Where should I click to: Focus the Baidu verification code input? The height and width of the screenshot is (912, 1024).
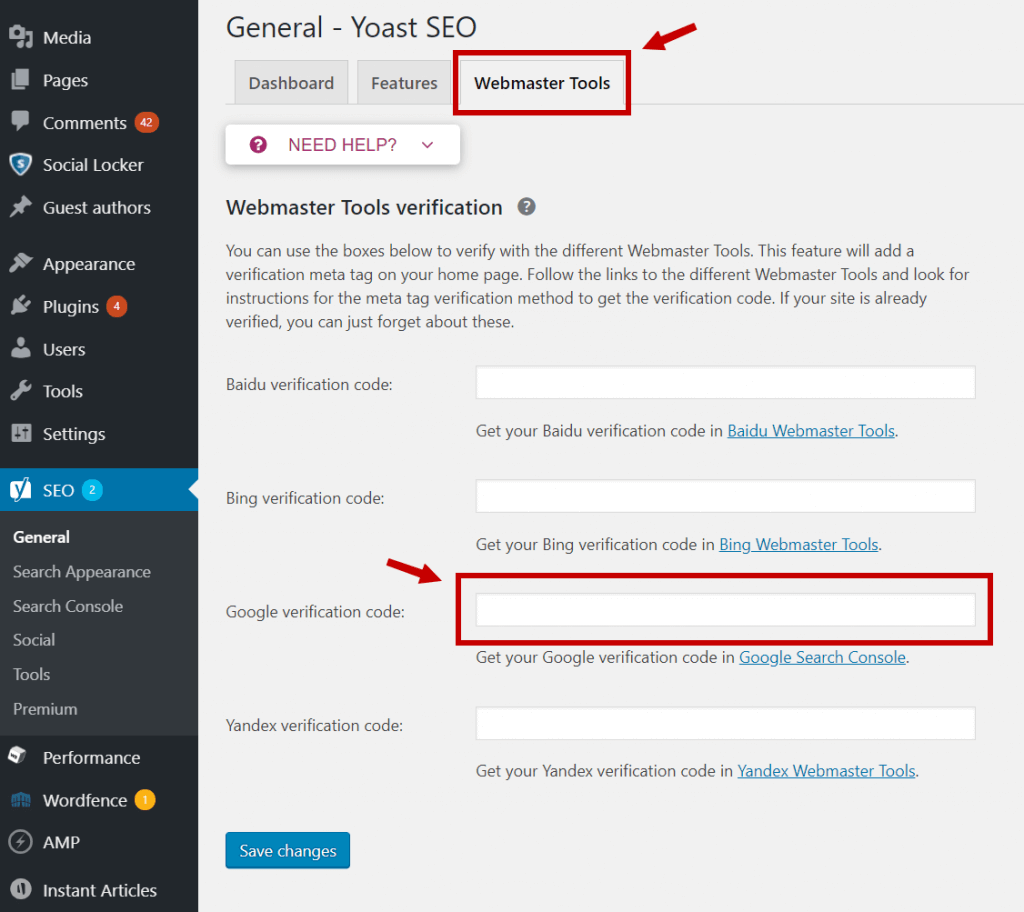pos(725,383)
